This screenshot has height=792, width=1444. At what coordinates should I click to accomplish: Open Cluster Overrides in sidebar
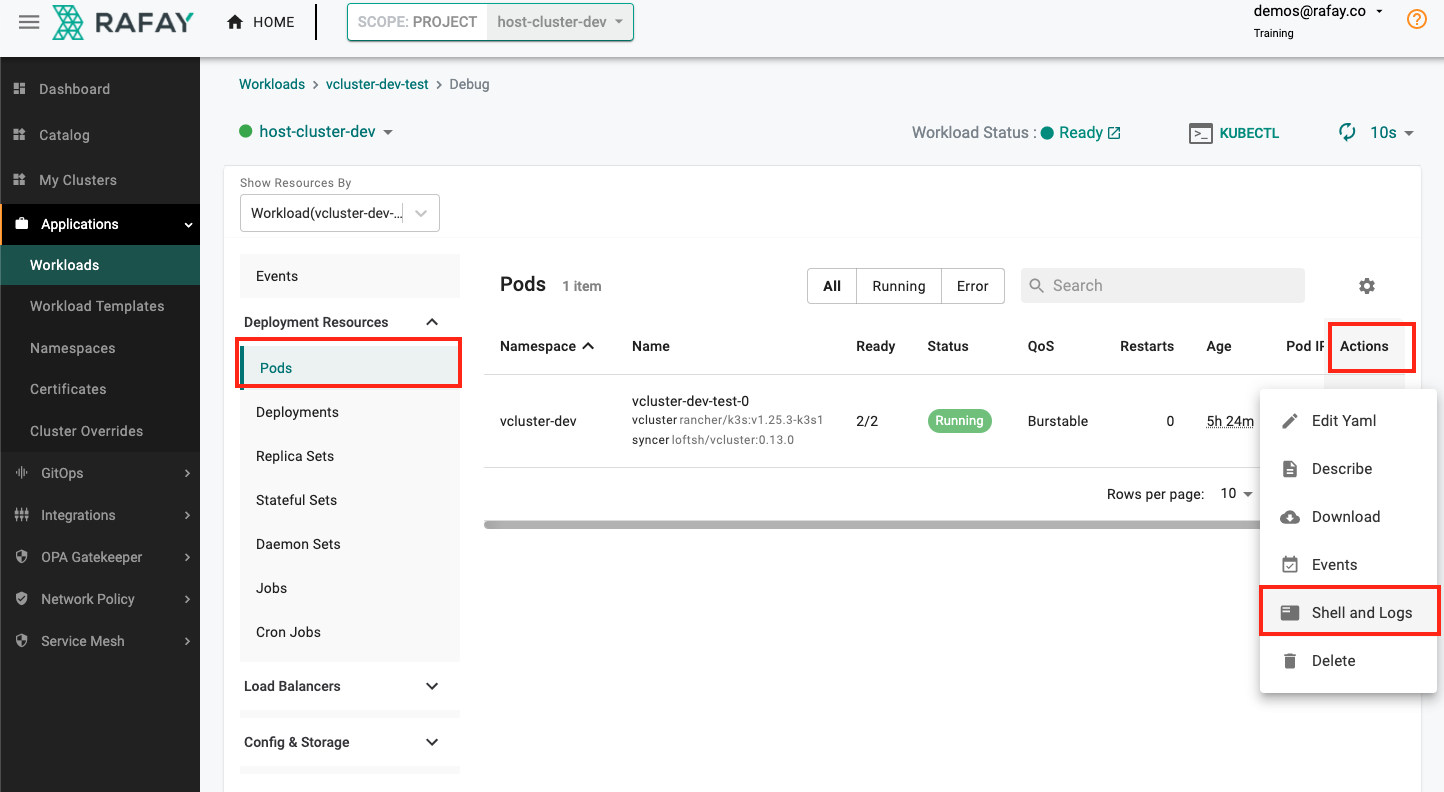[86, 431]
